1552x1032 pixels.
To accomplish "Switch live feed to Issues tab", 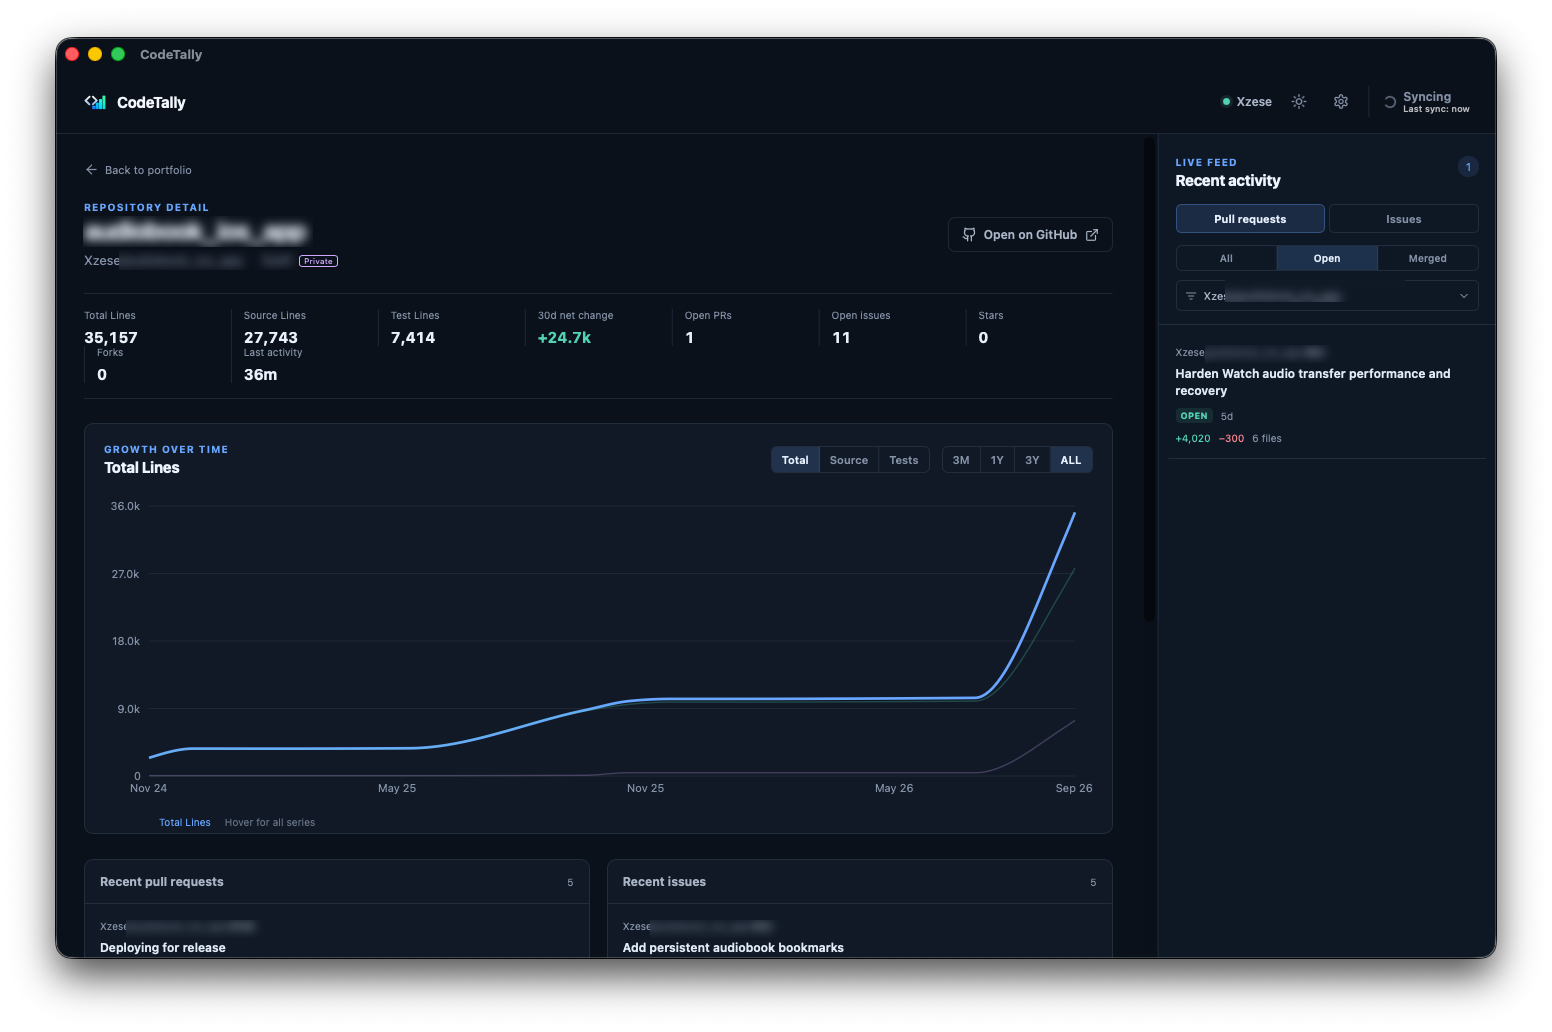I will [1404, 219].
